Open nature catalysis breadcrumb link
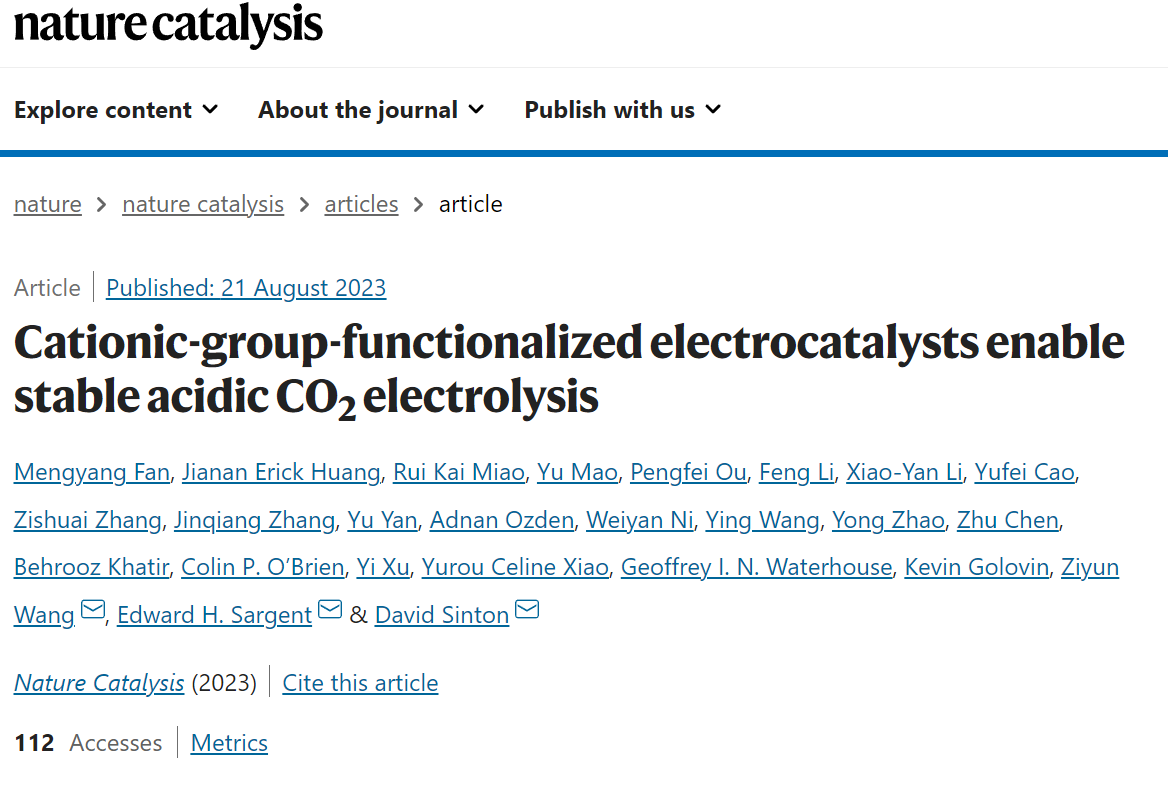 click(x=203, y=204)
